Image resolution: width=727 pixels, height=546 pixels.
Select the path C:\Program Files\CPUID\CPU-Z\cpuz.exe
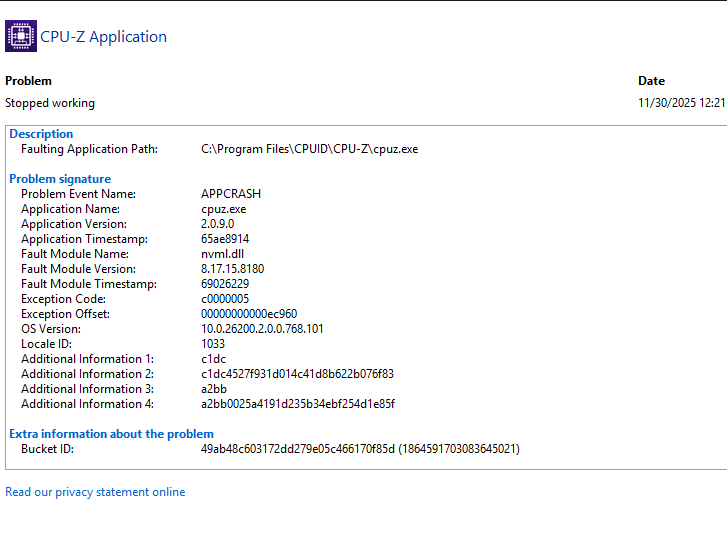click(x=309, y=149)
